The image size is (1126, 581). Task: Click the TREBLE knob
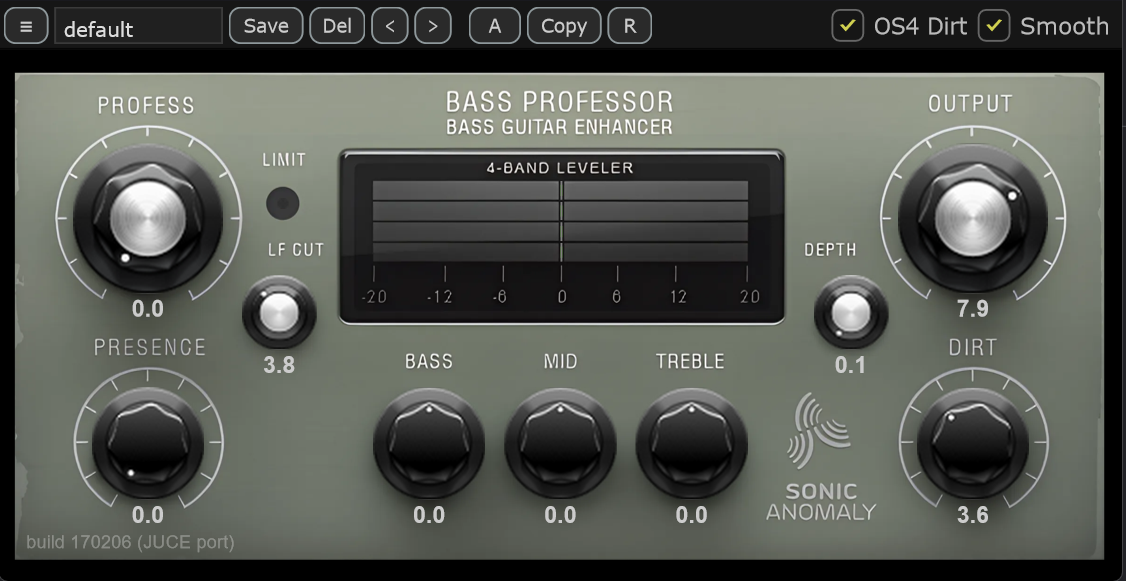692,443
